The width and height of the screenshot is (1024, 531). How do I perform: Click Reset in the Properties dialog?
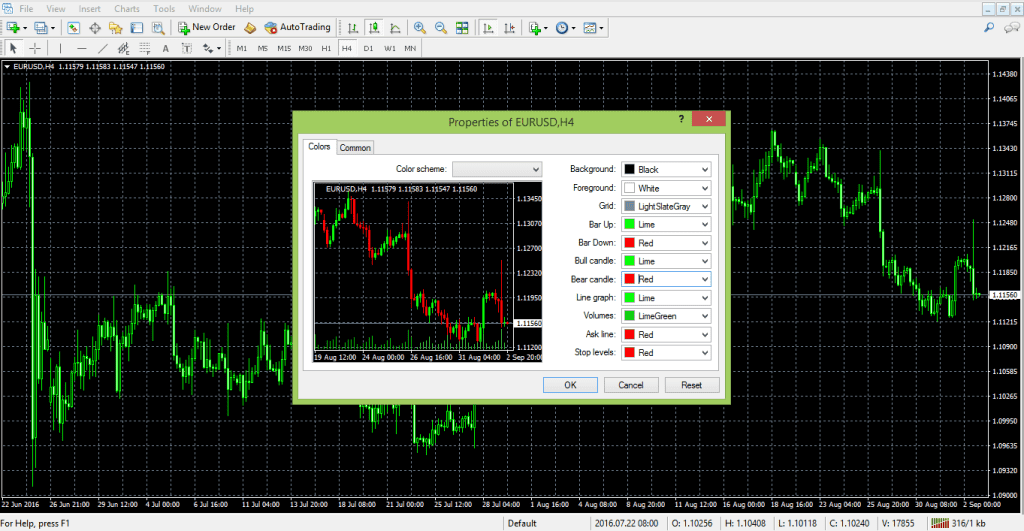[692, 385]
